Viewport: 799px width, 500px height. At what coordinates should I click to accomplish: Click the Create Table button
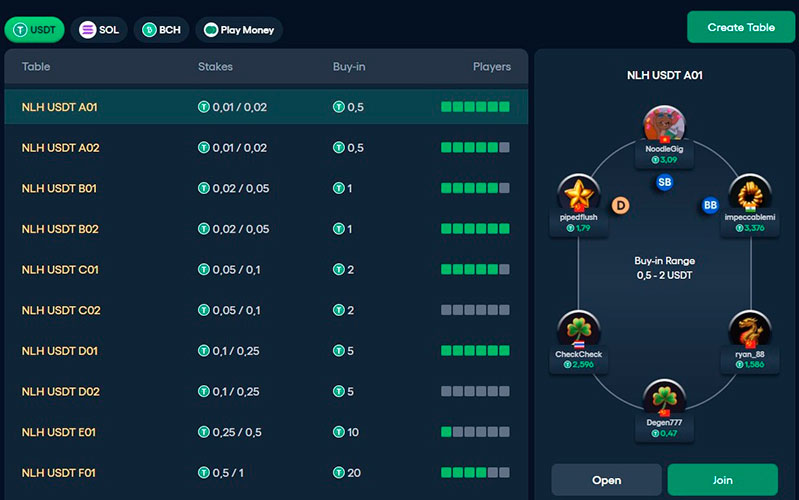(741, 28)
